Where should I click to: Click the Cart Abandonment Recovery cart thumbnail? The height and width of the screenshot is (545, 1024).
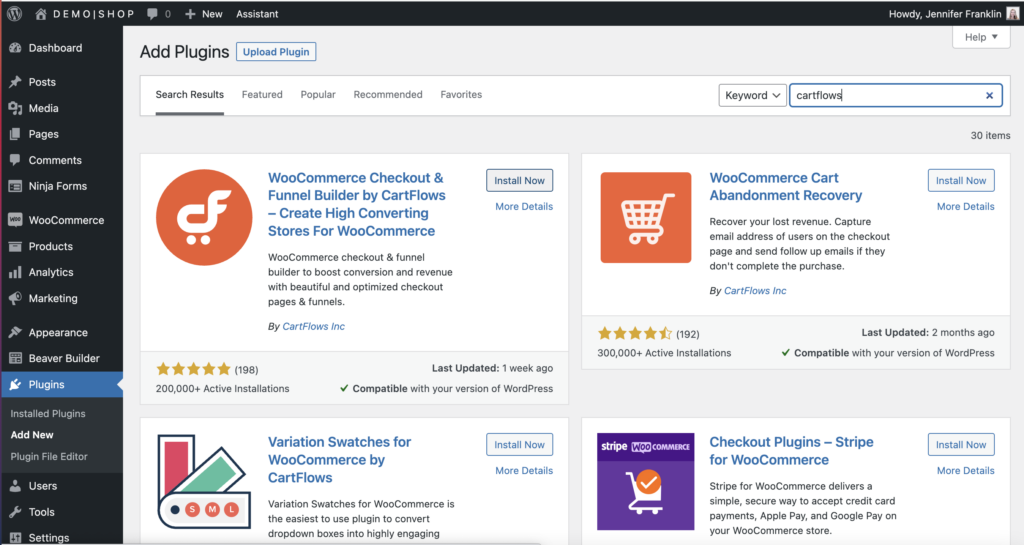tap(646, 217)
